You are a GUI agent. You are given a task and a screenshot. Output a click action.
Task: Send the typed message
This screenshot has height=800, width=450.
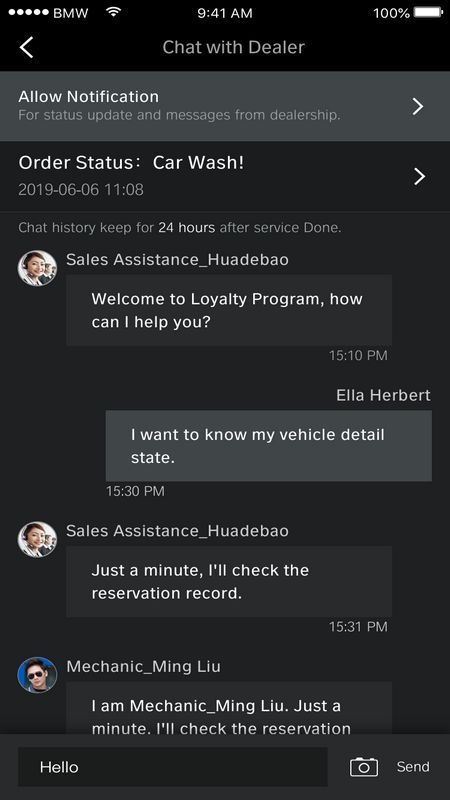pos(413,767)
